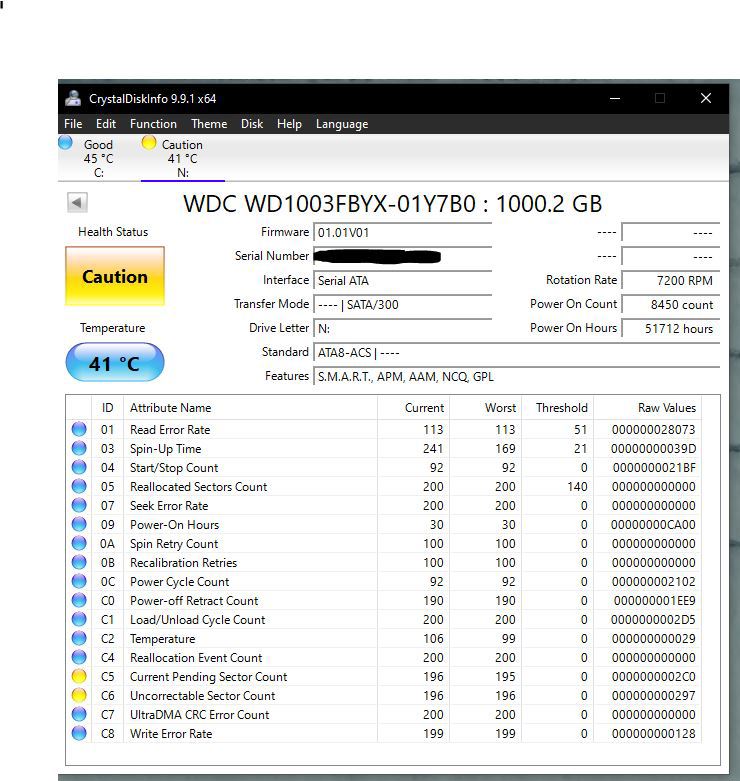Click the 41 °C temperature button
Viewport: 740px width, 781px height.
115,363
